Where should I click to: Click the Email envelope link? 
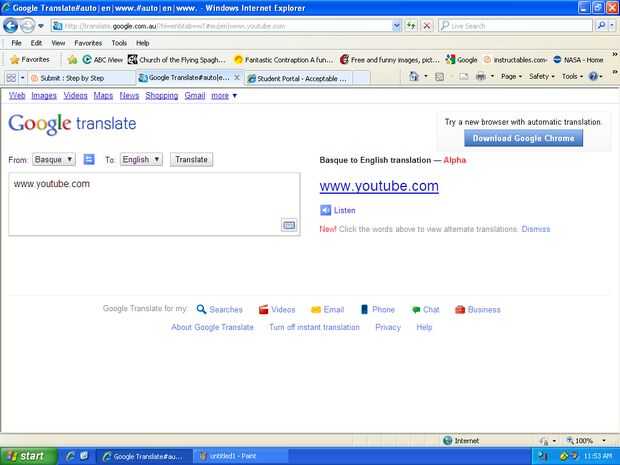point(327,309)
